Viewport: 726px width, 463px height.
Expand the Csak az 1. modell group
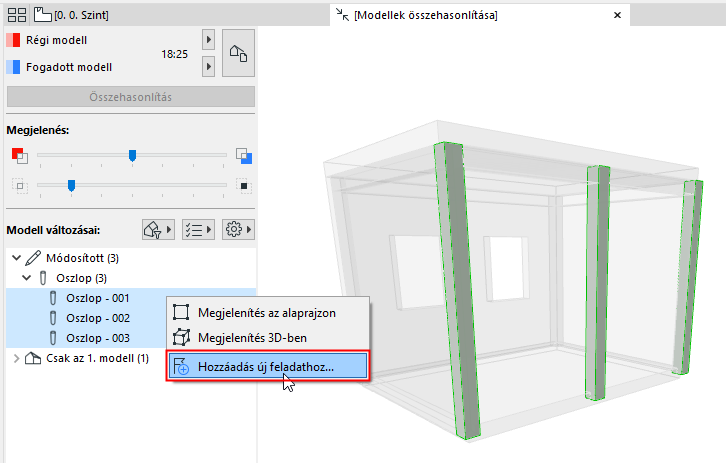(16, 358)
